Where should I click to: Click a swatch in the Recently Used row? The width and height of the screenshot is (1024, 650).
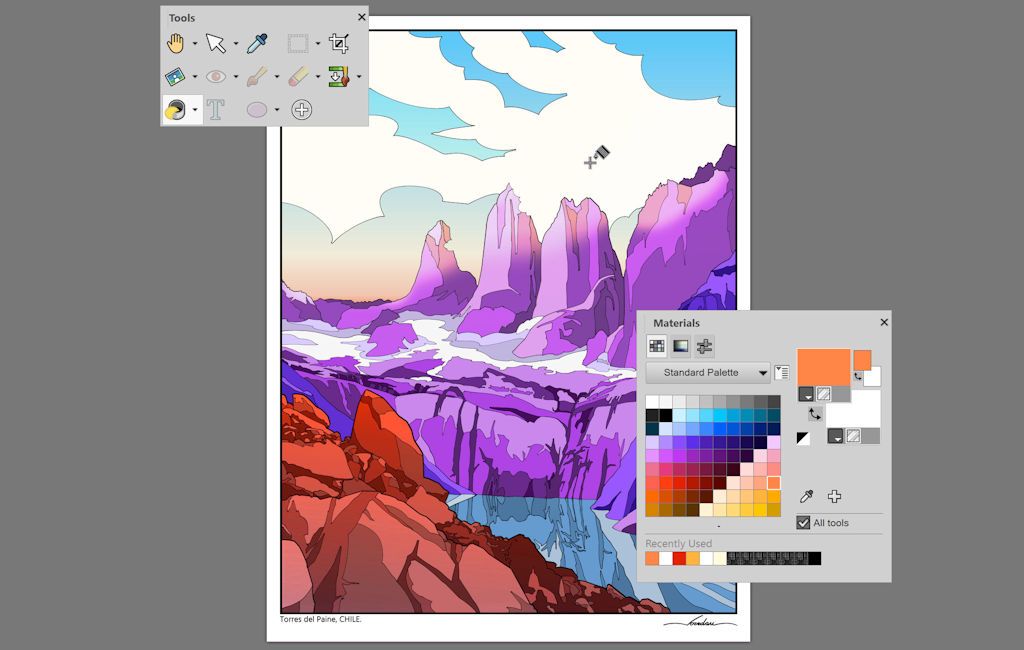[x=651, y=557]
